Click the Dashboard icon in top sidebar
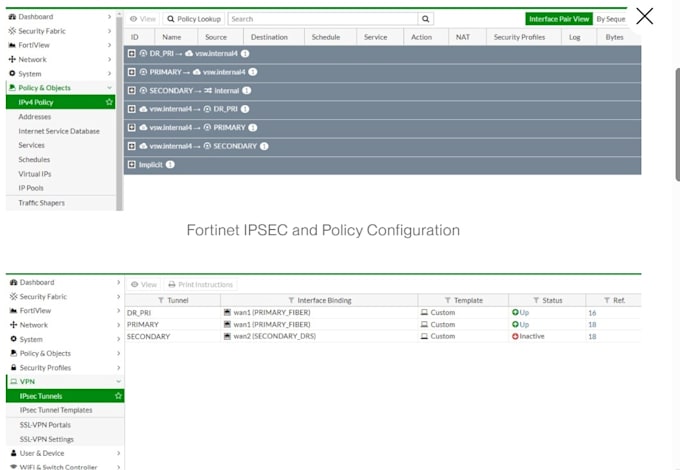This screenshot has width=680, height=470. tap(12, 16)
